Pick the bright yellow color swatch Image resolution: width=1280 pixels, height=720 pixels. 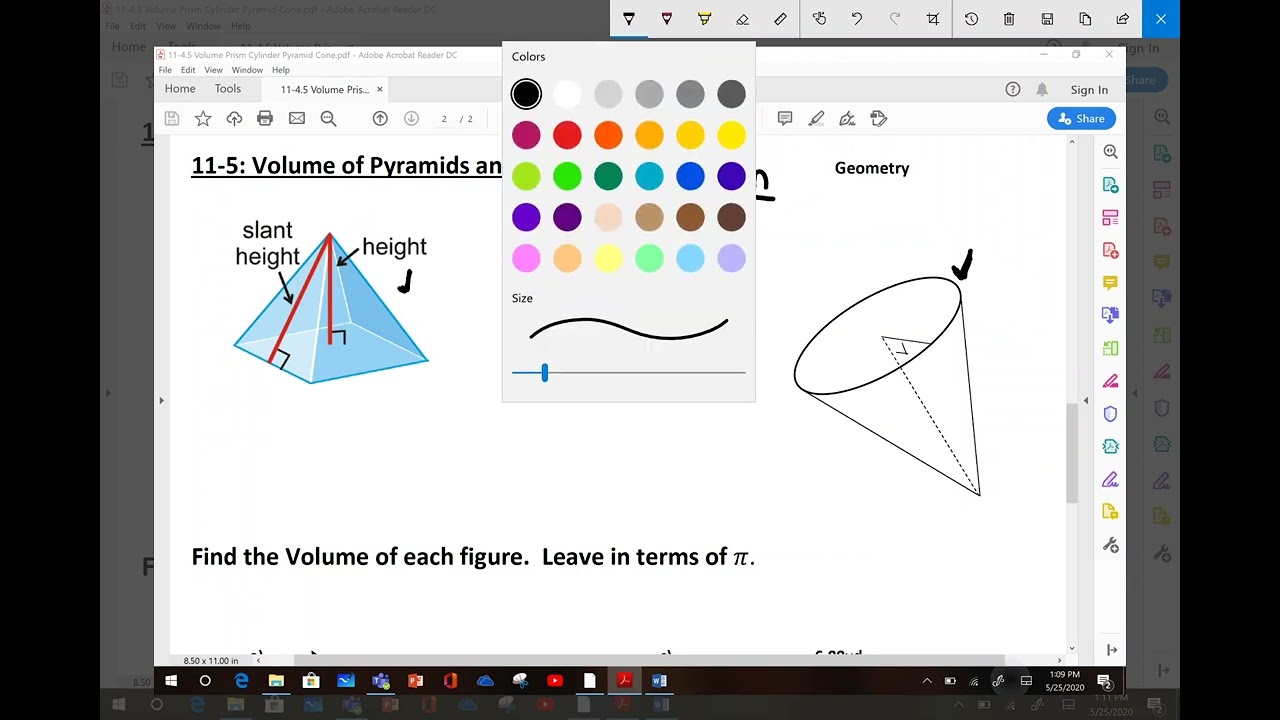pyautogui.click(x=731, y=135)
